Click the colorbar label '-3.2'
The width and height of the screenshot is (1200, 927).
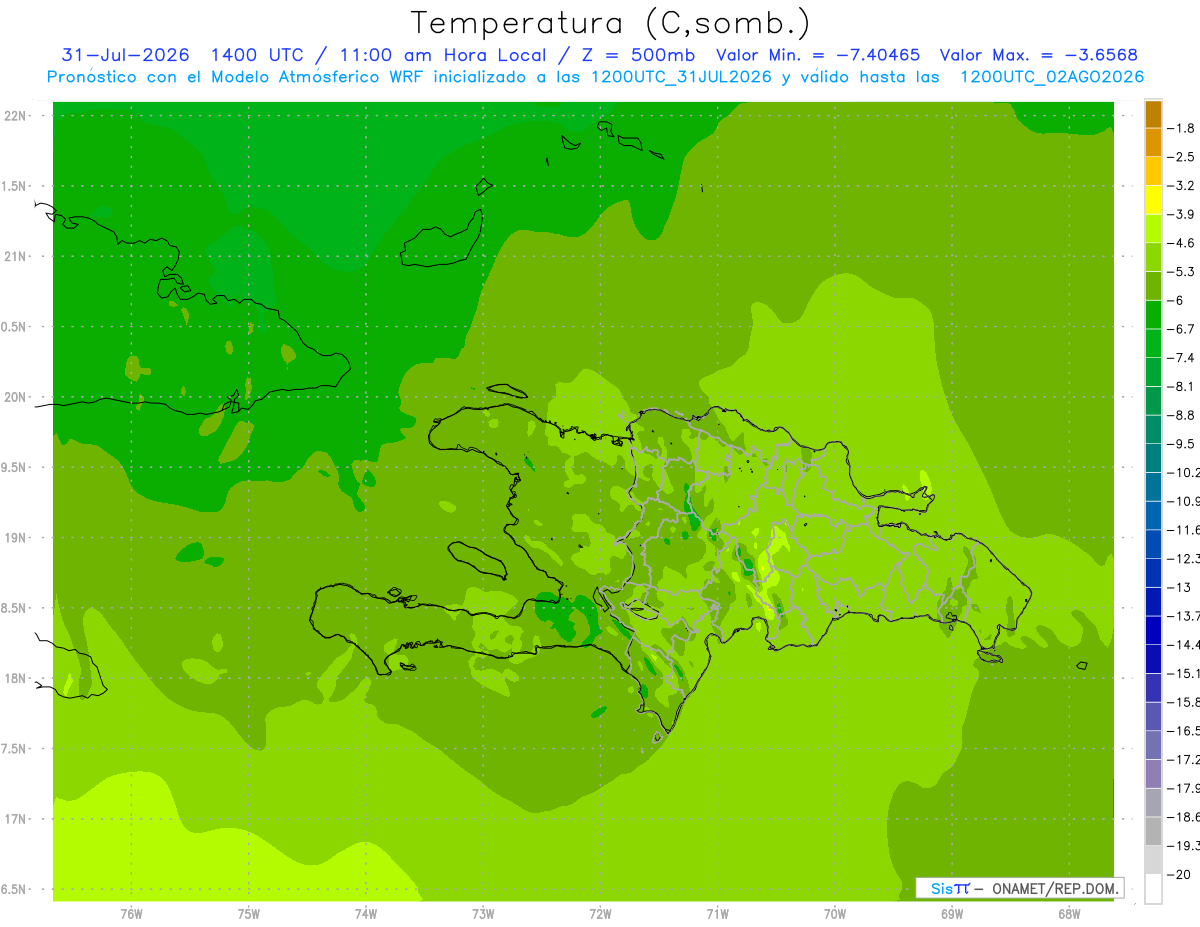pyautogui.click(x=1181, y=186)
